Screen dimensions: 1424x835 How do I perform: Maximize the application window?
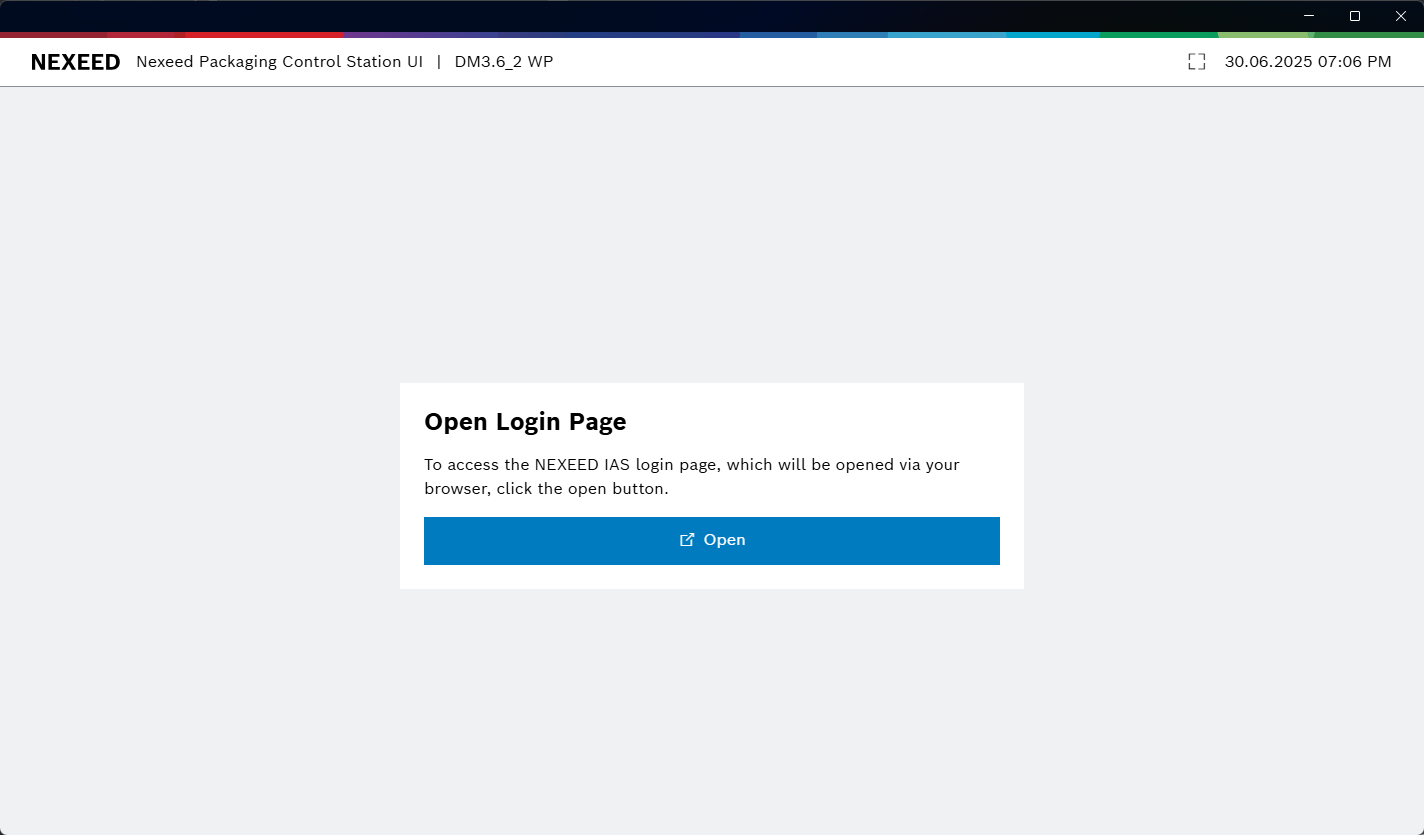[1355, 16]
